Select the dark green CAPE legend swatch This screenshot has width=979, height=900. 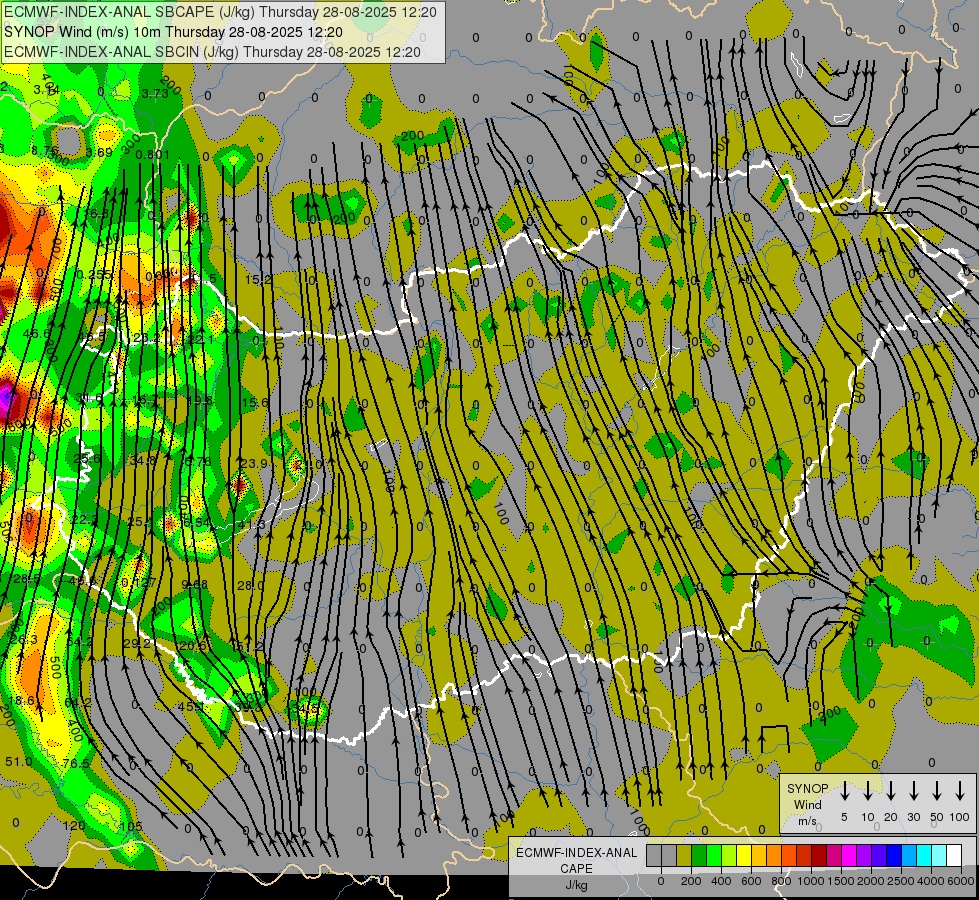click(699, 855)
